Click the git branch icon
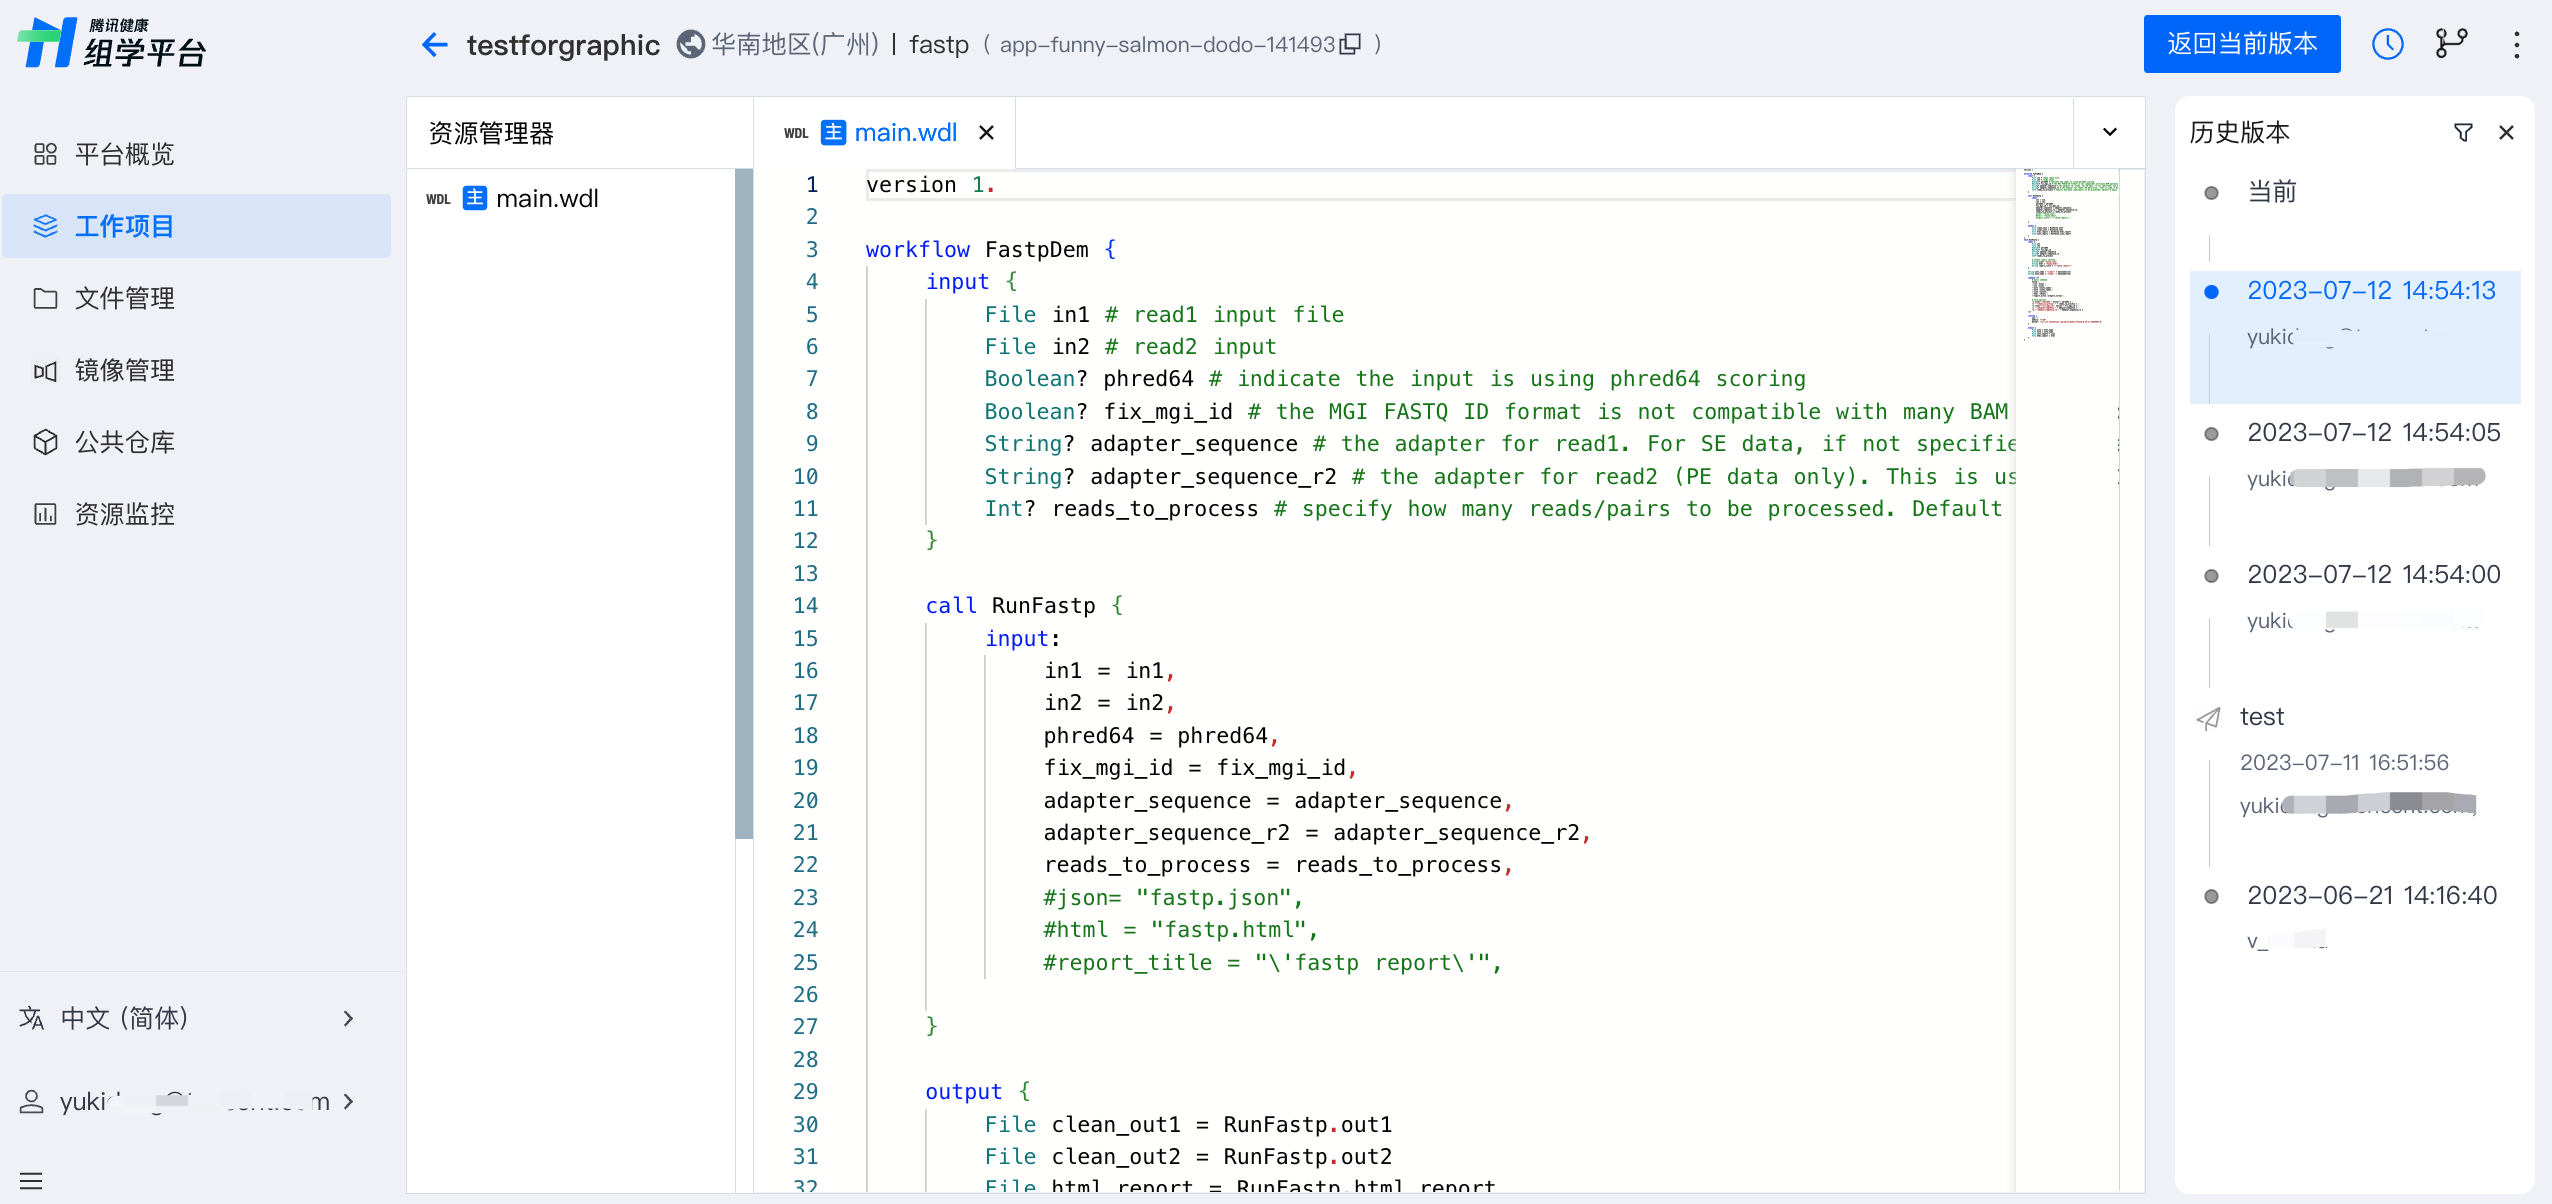 point(2451,44)
